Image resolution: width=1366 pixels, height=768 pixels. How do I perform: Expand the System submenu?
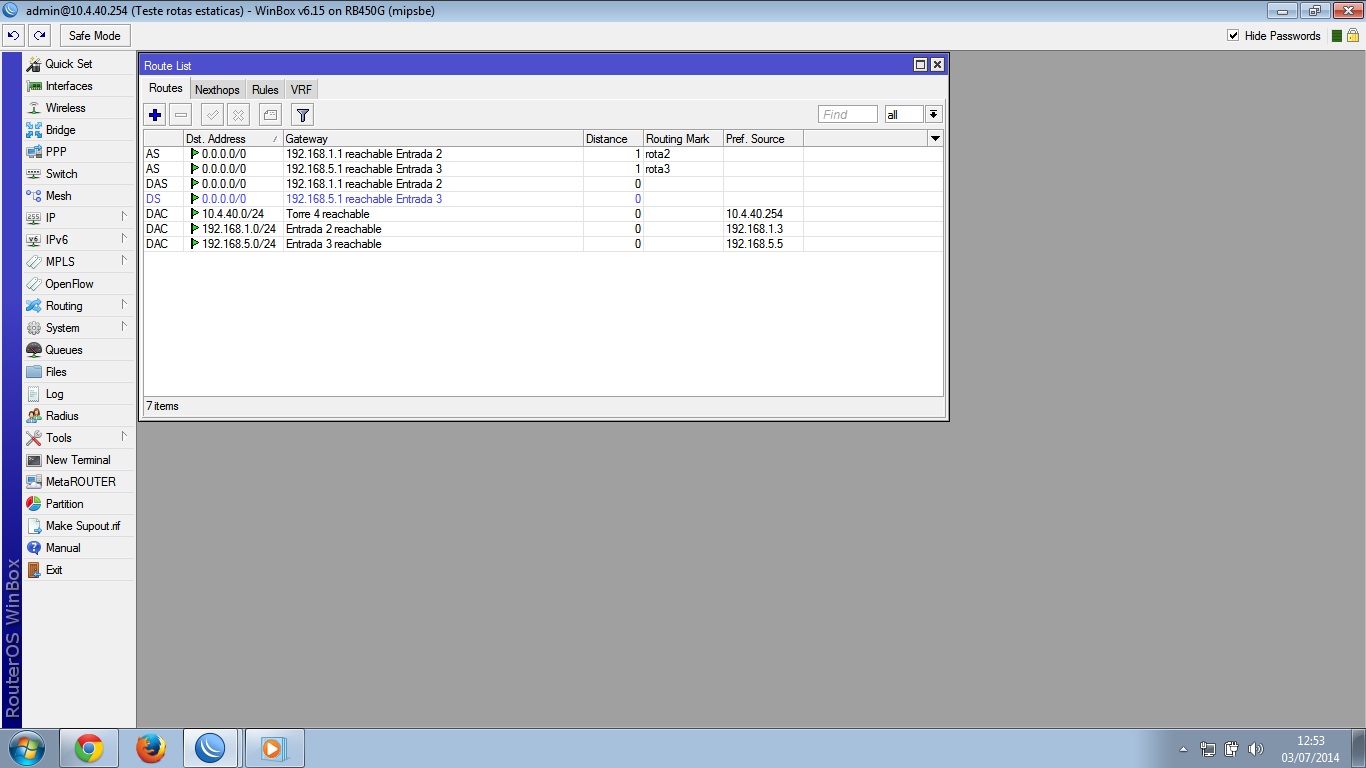pyautogui.click(x=79, y=328)
